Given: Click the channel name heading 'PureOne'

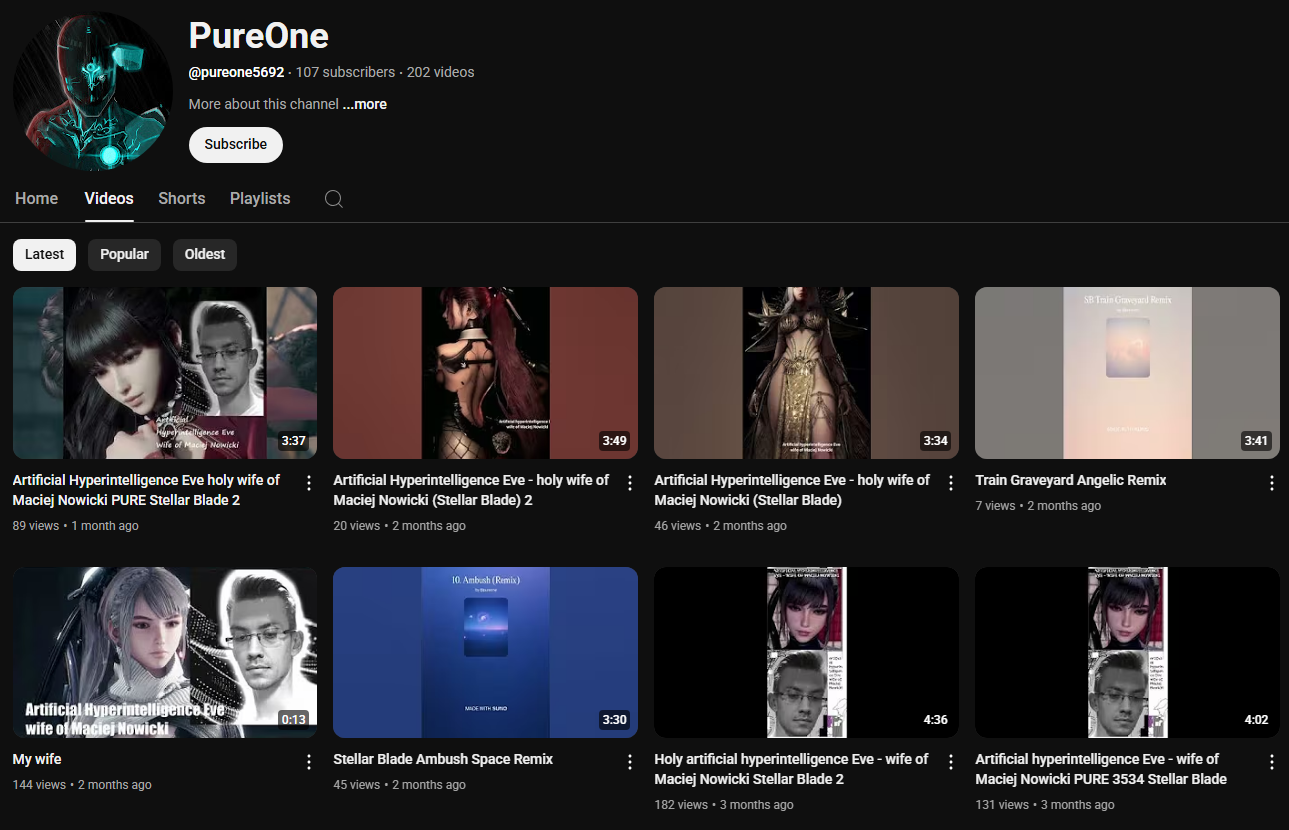Looking at the screenshot, I should pyautogui.click(x=259, y=36).
